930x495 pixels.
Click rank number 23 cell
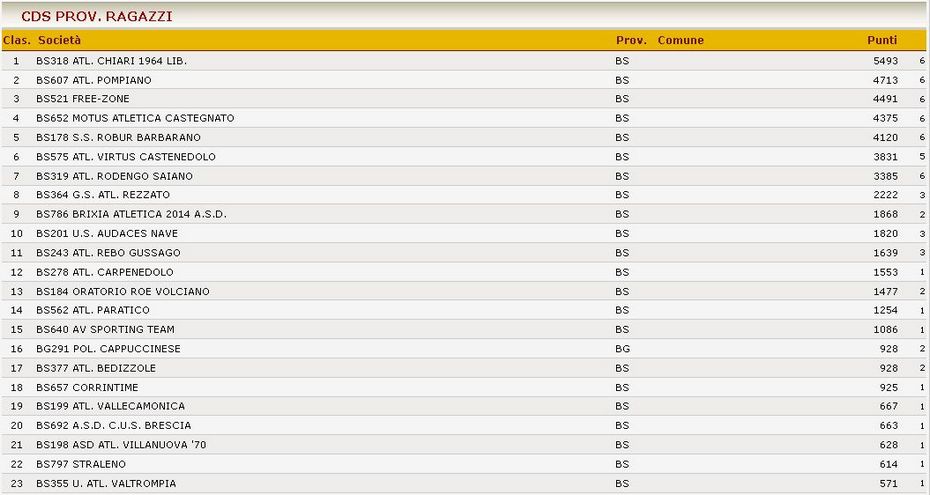point(17,483)
